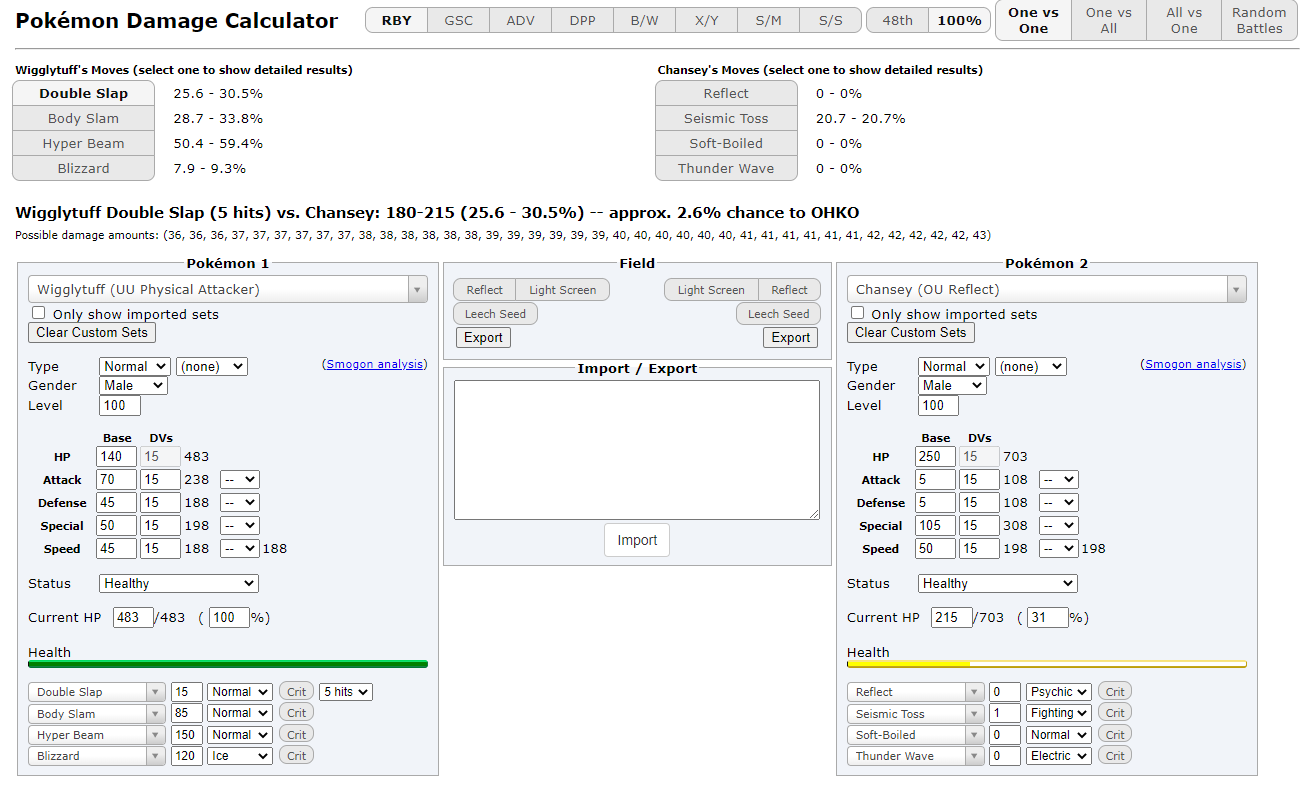Click into the Import / Export text area
Viewport: 1305px width, 786px height.
[x=637, y=450]
